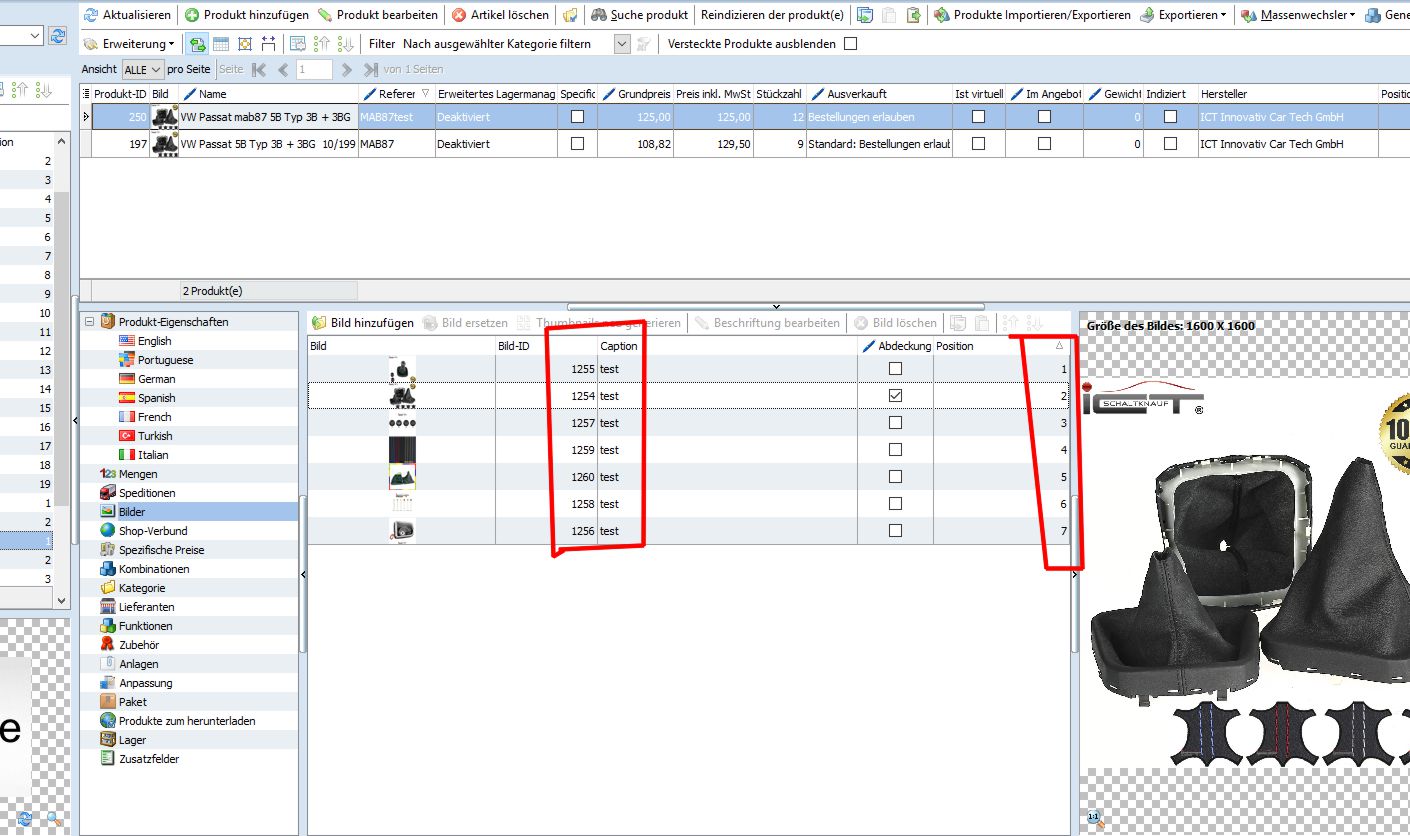
Task: Click the page number input field
Action: coord(314,70)
